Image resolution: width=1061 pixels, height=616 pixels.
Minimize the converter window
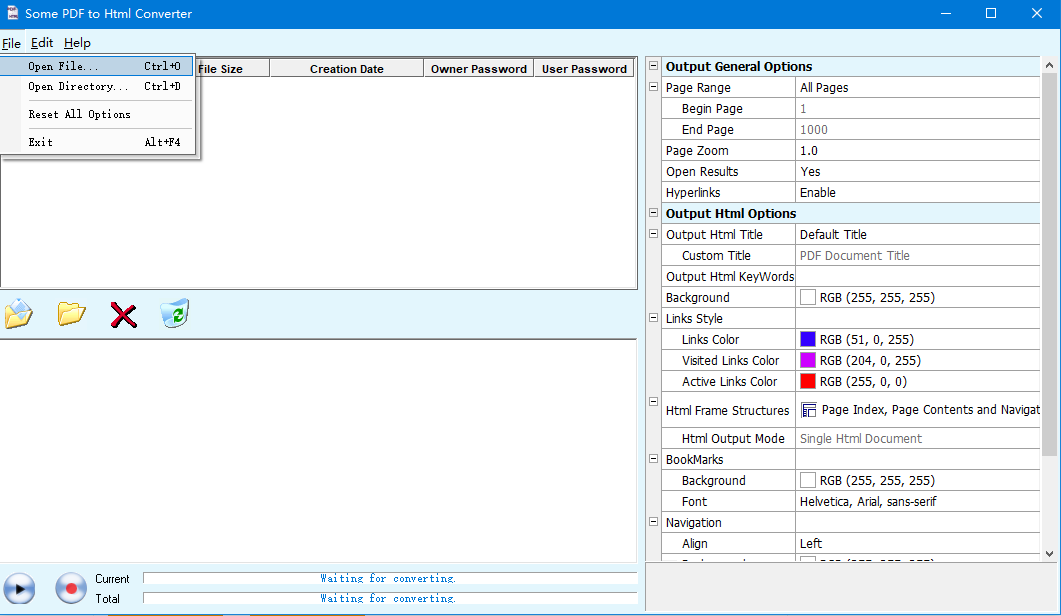coord(946,14)
